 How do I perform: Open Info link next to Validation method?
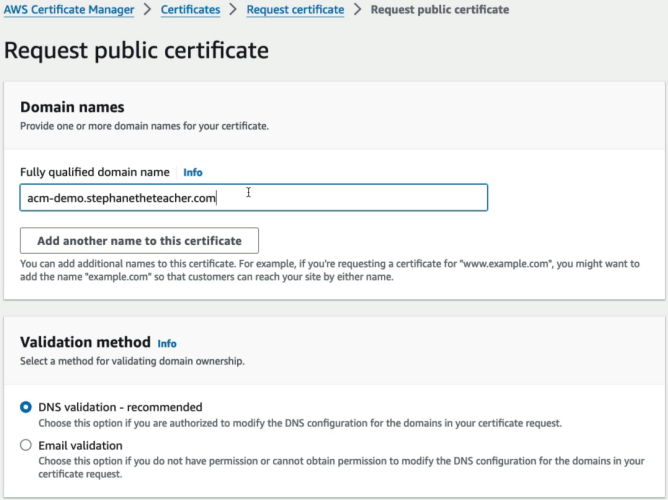(167, 343)
